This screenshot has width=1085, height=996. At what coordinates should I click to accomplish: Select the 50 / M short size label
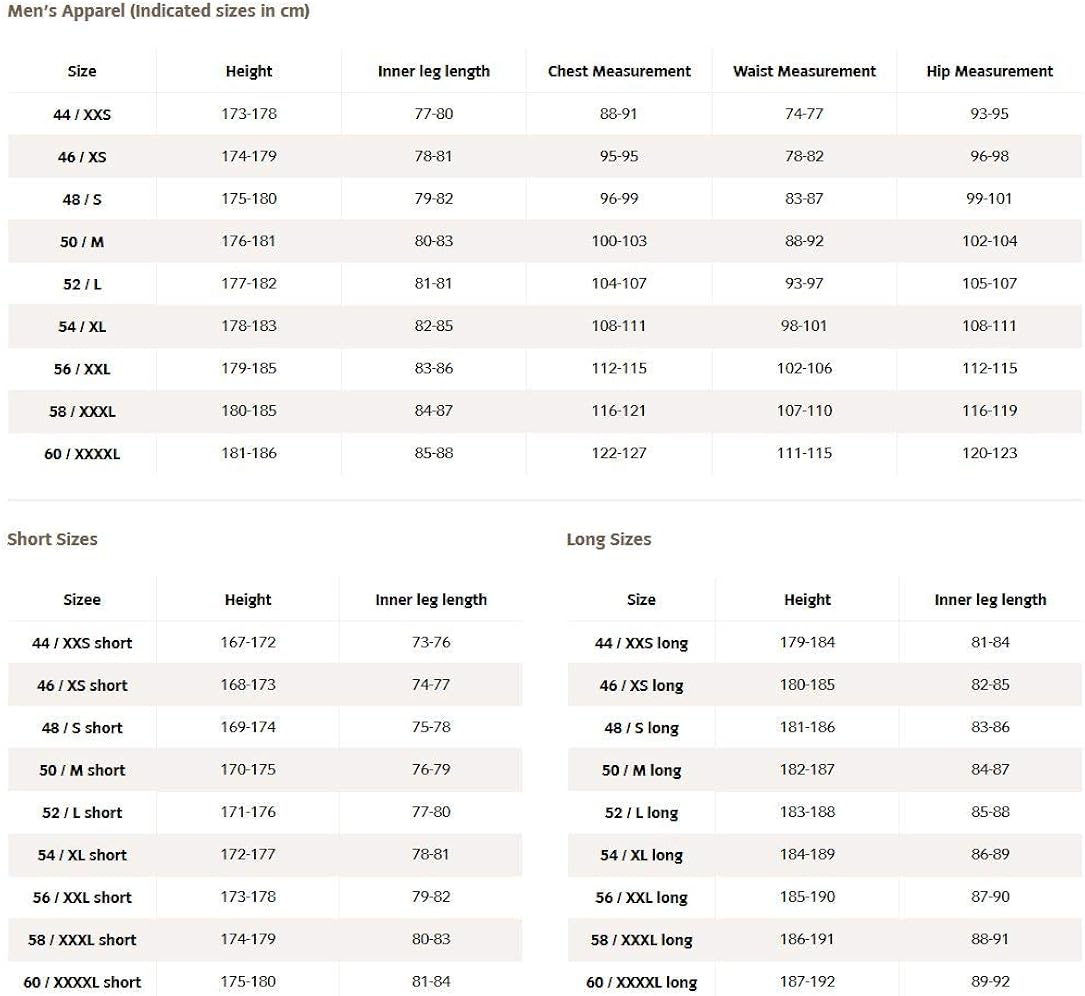pos(82,770)
